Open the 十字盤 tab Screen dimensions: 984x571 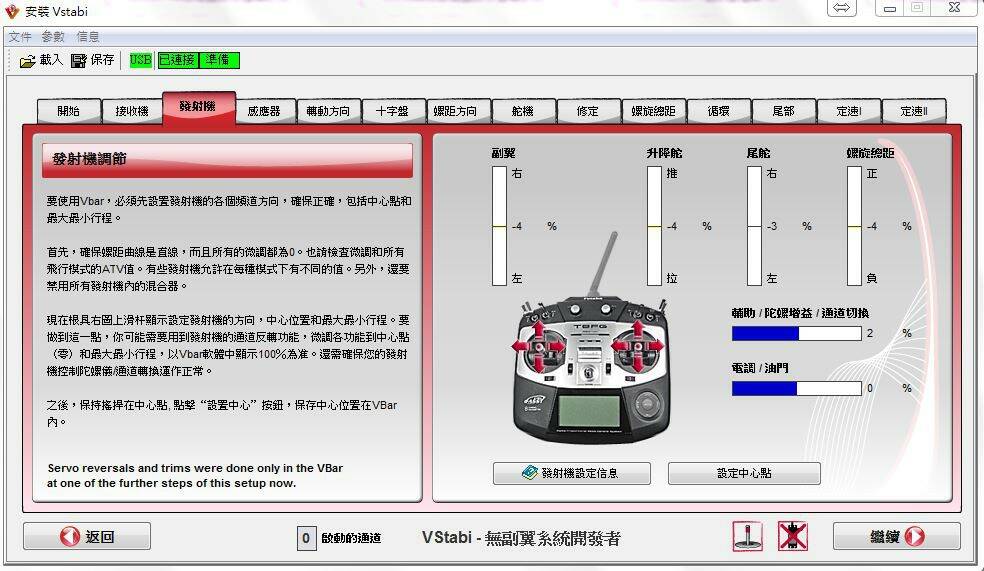click(393, 111)
